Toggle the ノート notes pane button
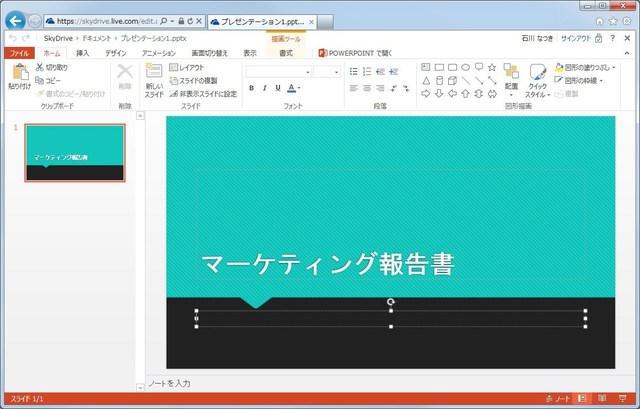 click(558, 398)
